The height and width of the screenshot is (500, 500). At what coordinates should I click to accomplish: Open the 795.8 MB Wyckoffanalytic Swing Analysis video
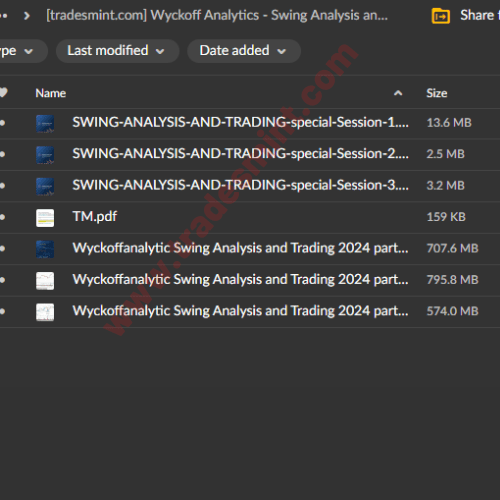click(x=240, y=279)
